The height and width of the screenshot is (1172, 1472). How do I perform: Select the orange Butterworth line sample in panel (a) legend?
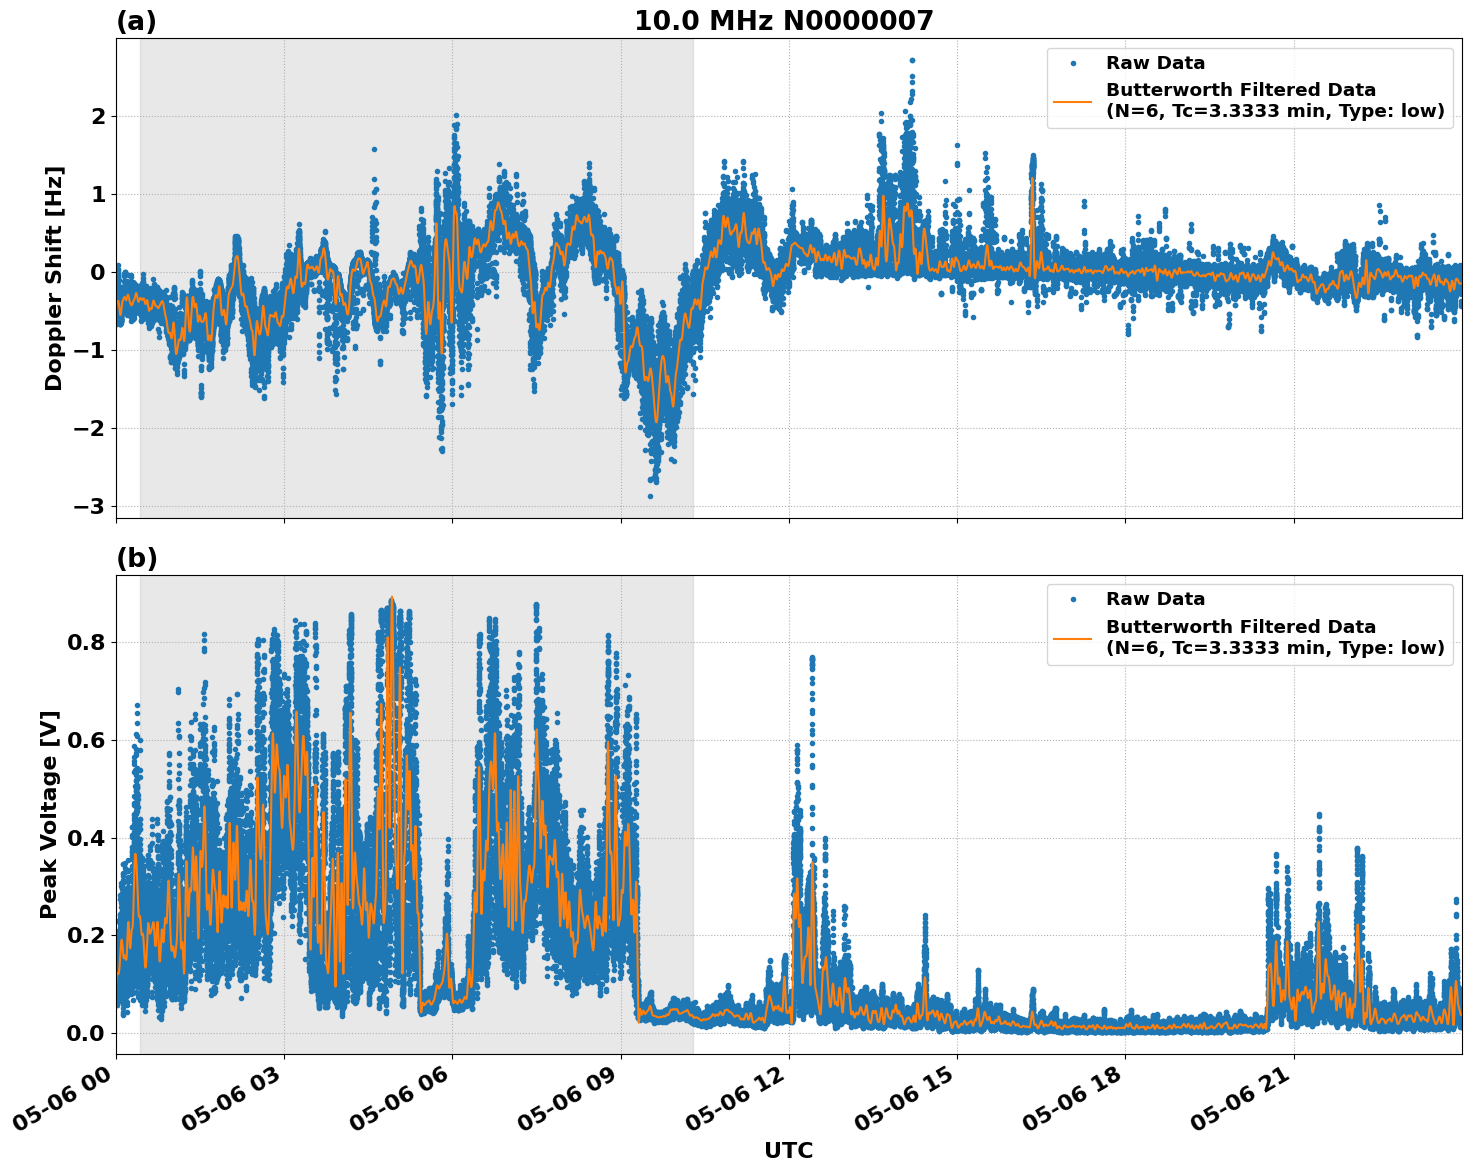pyautogui.click(x=1075, y=102)
